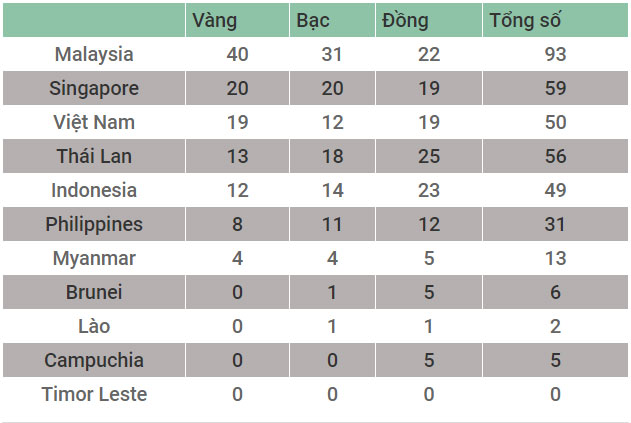The width and height of the screenshot is (631, 423).
Task: Select the Thái Lan country name
Action: point(94,156)
